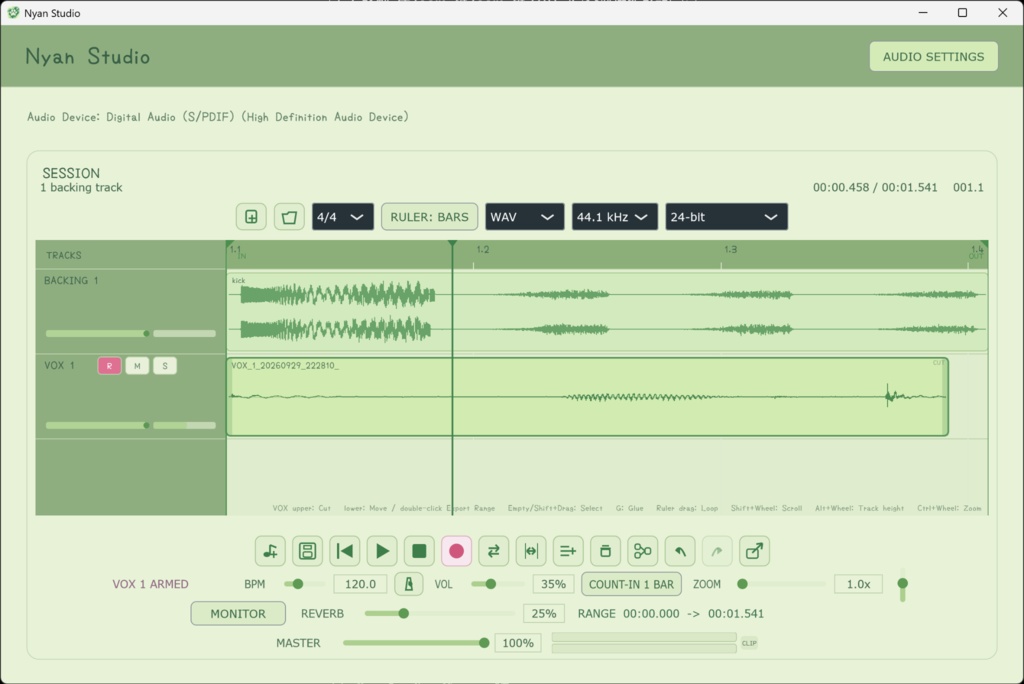Screen dimensions: 1024x684
Task: Click the BPM value field showing 120.0
Action: click(360, 584)
